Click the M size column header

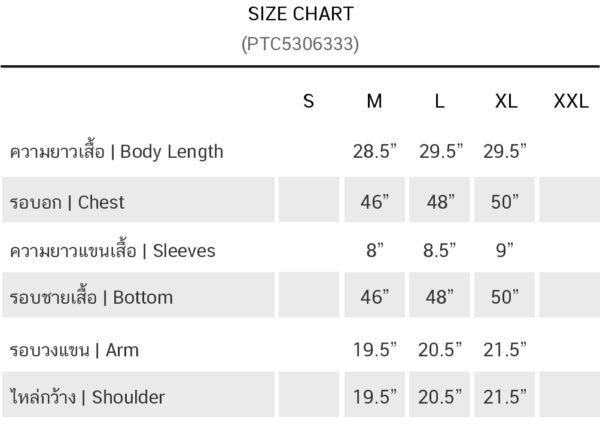point(374,101)
